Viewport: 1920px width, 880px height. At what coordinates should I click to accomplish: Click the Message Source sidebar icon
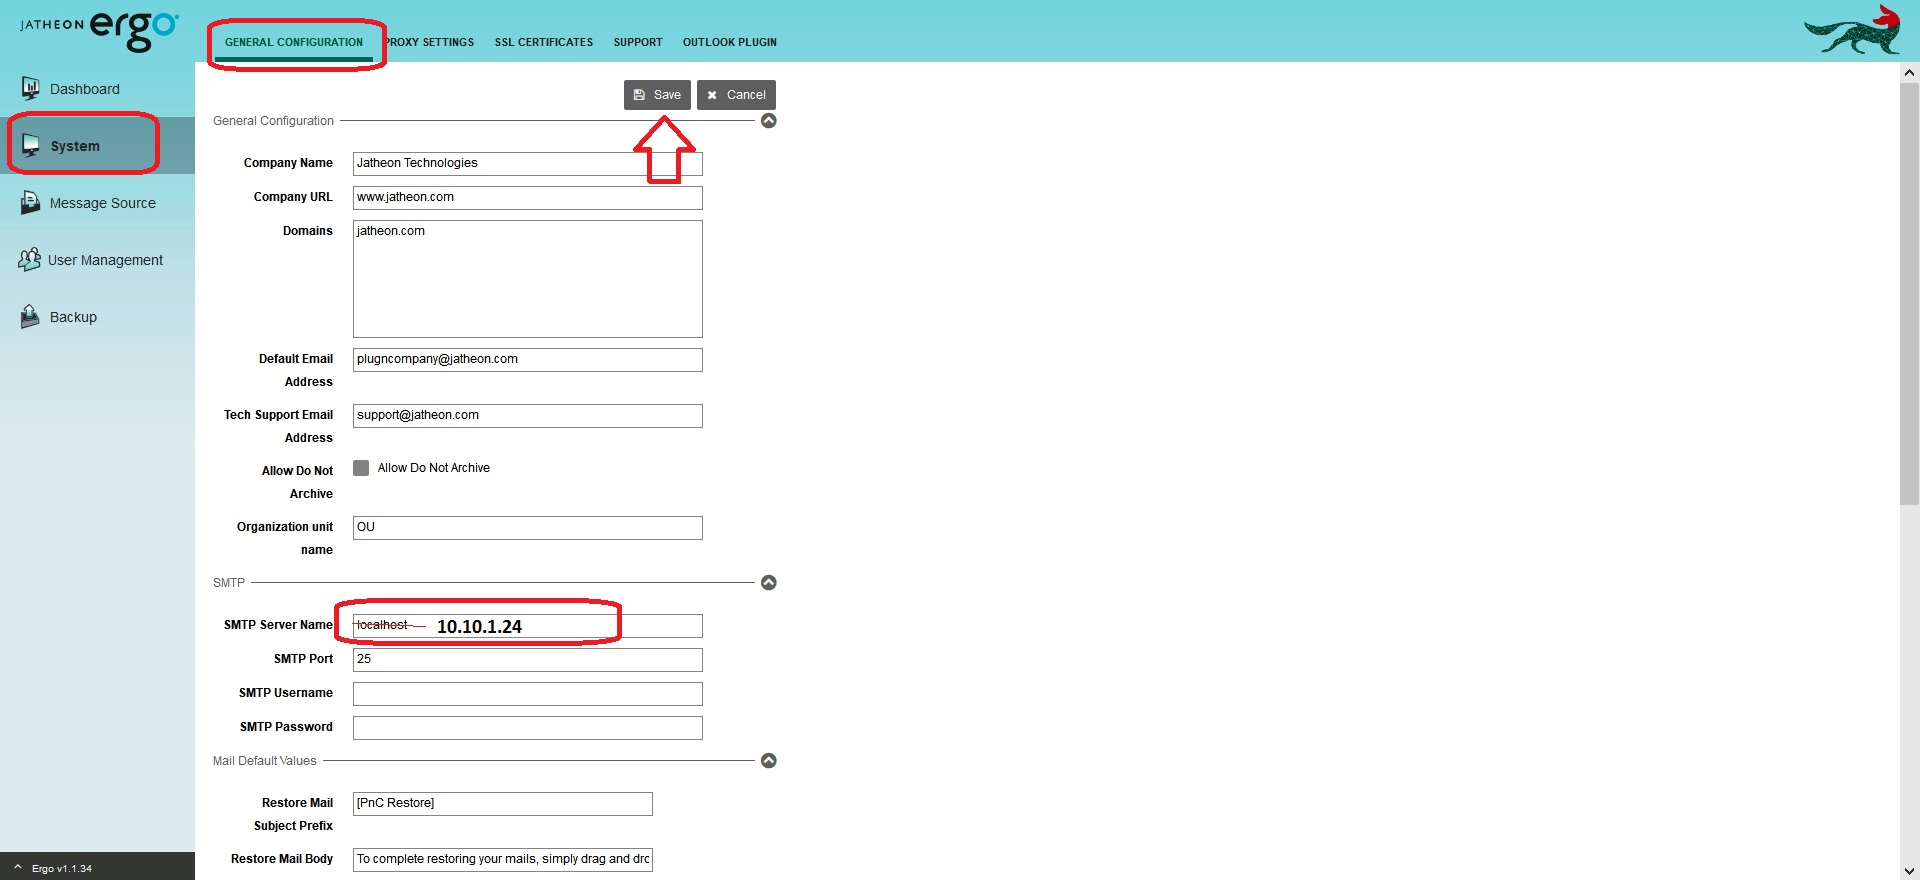click(30, 202)
